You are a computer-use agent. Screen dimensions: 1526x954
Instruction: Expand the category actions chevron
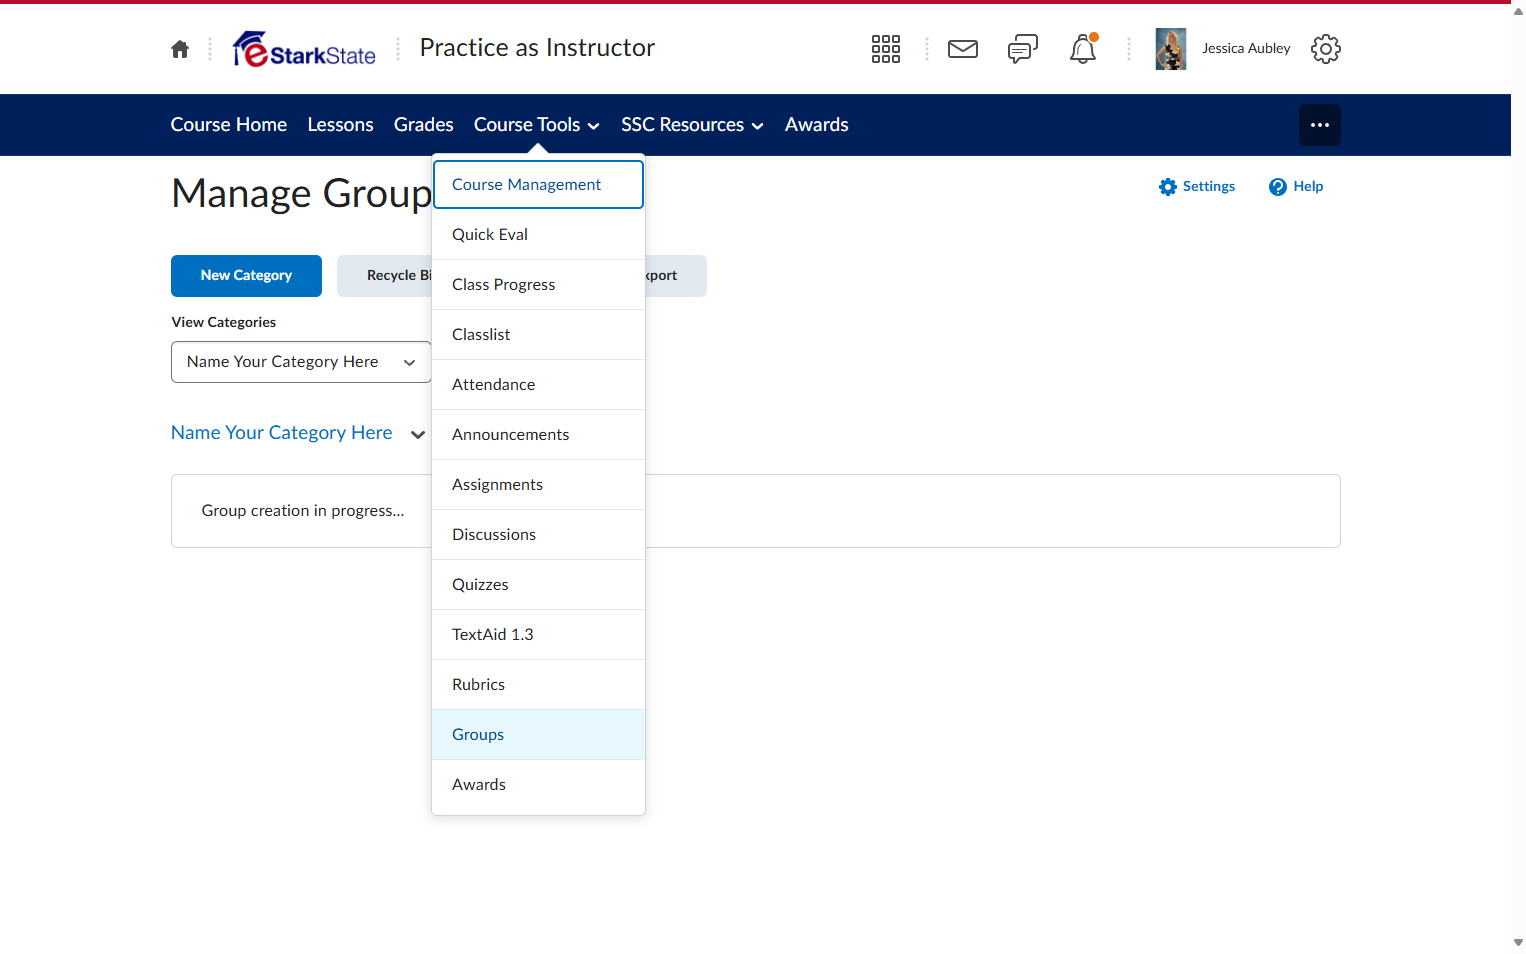click(418, 434)
